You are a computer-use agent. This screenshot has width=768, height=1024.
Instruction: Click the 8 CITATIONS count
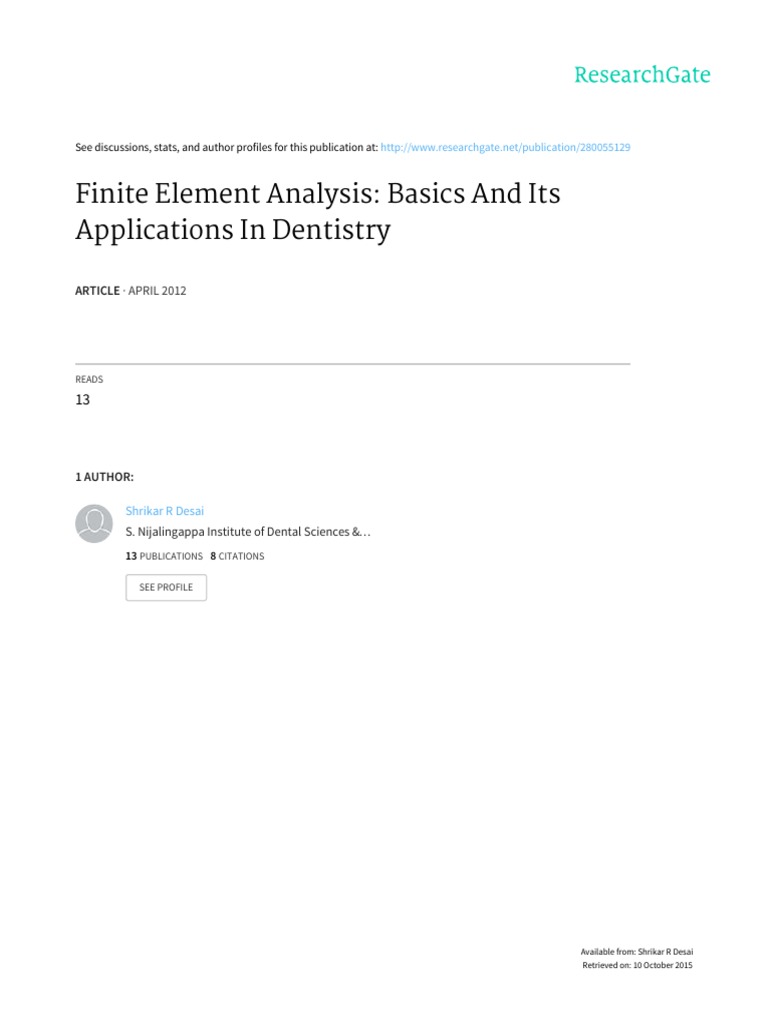(x=238, y=556)
